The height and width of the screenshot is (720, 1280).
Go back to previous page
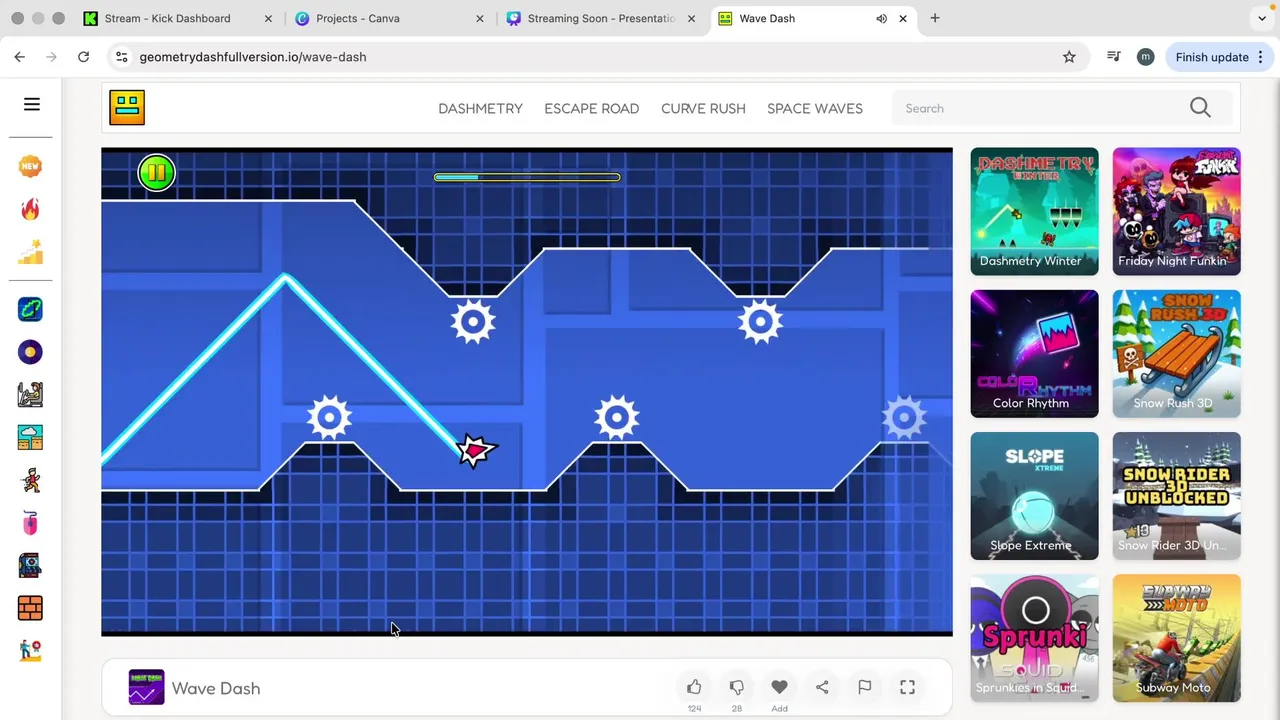[x=20, y=57]
